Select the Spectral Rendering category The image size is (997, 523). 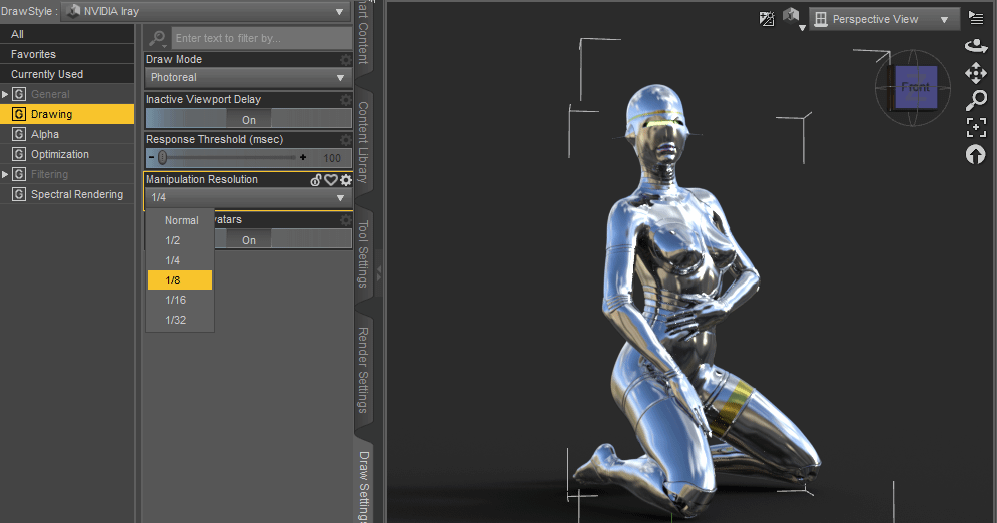coord(67,194)
